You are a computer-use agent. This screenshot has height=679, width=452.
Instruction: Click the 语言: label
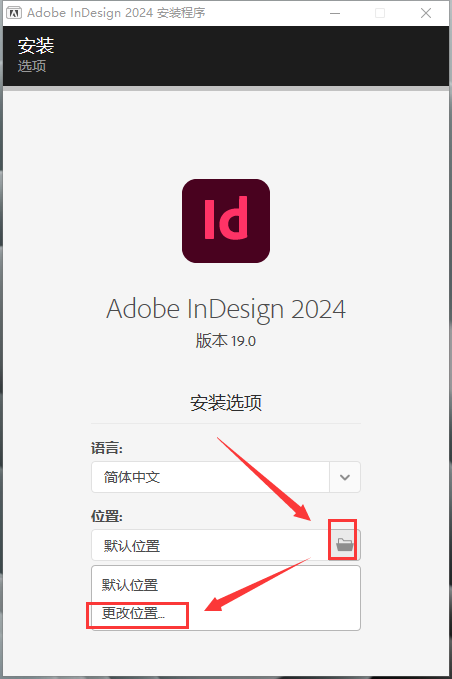[x=107, y=448]
